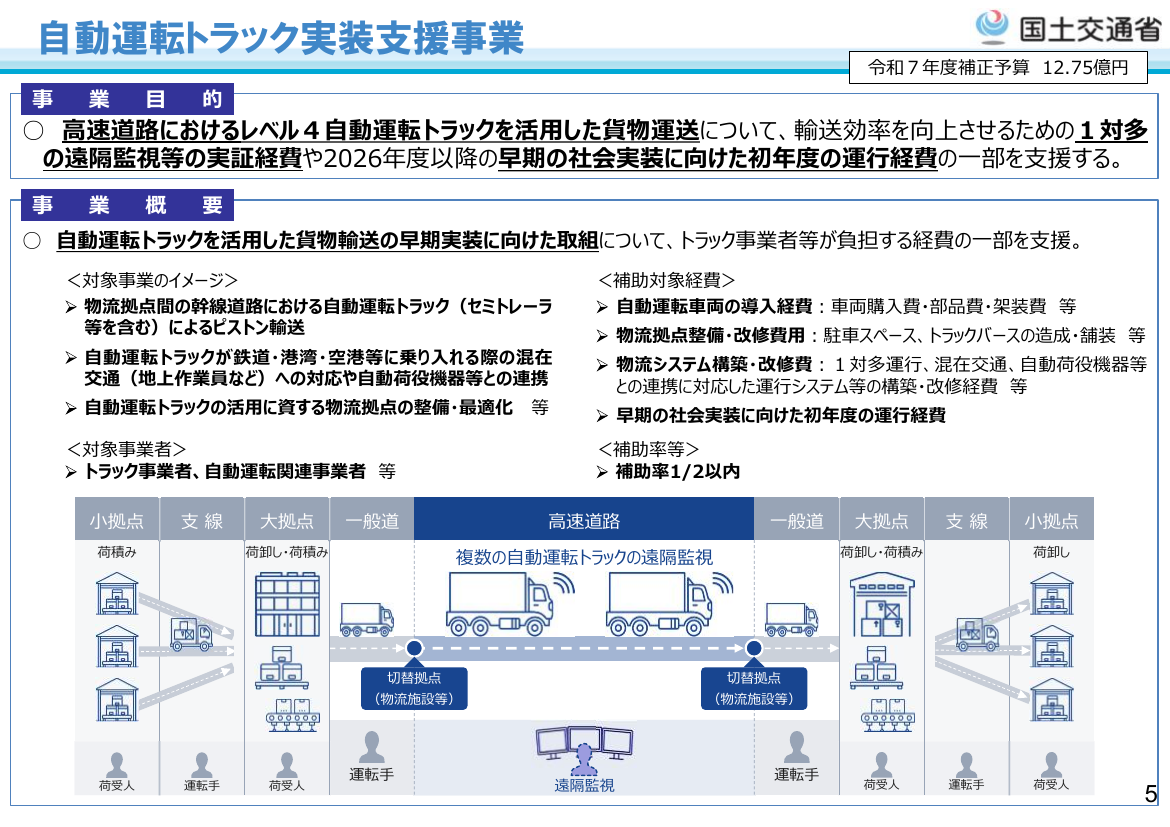
Task: Click the text 複数の自動運転トラックの遠隔監視
Action: [x=584, y=557]
